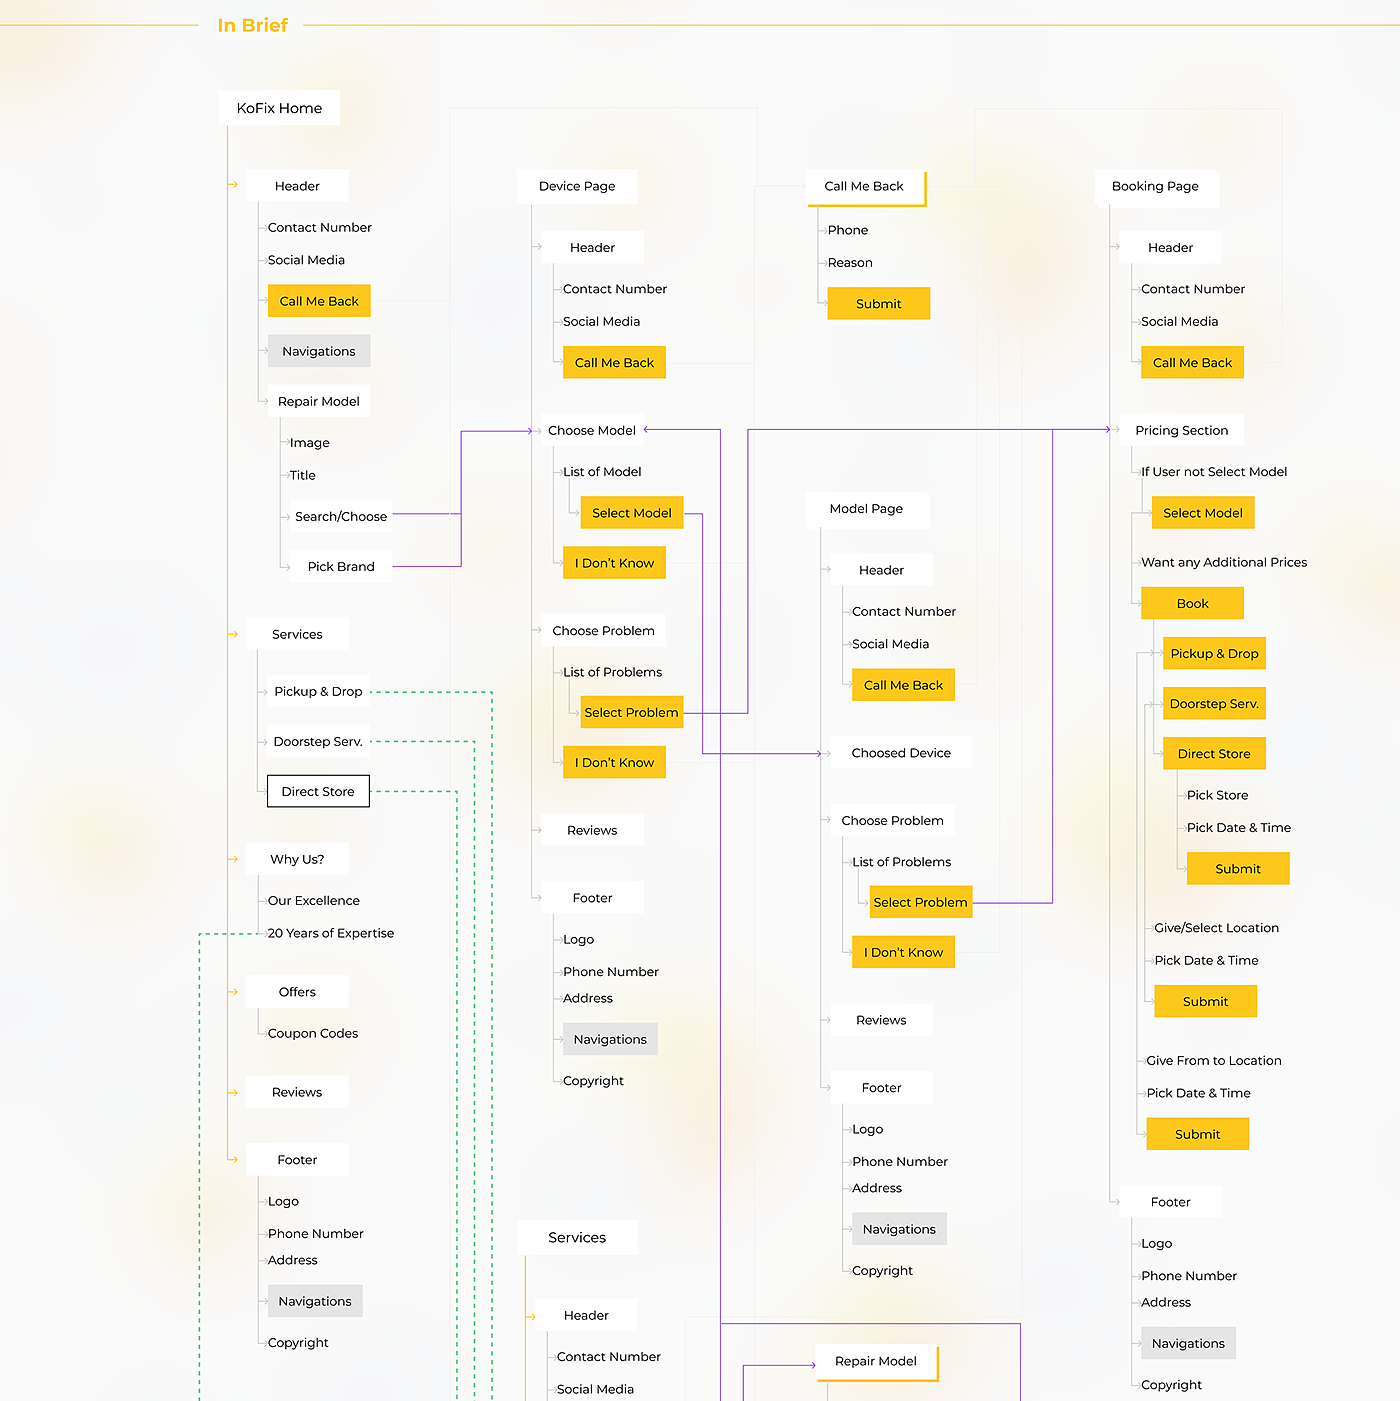Click Navigations in the Model Page footer
Image resolution: width=1400 pixels, height=1401 pixels.
click(899, 1230)
